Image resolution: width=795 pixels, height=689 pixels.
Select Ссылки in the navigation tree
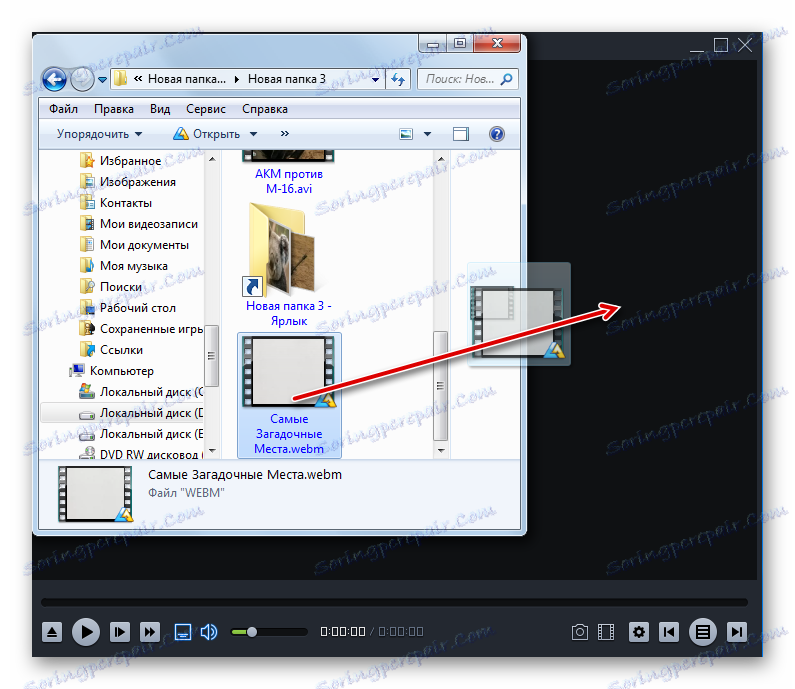(x=112, y=350)
